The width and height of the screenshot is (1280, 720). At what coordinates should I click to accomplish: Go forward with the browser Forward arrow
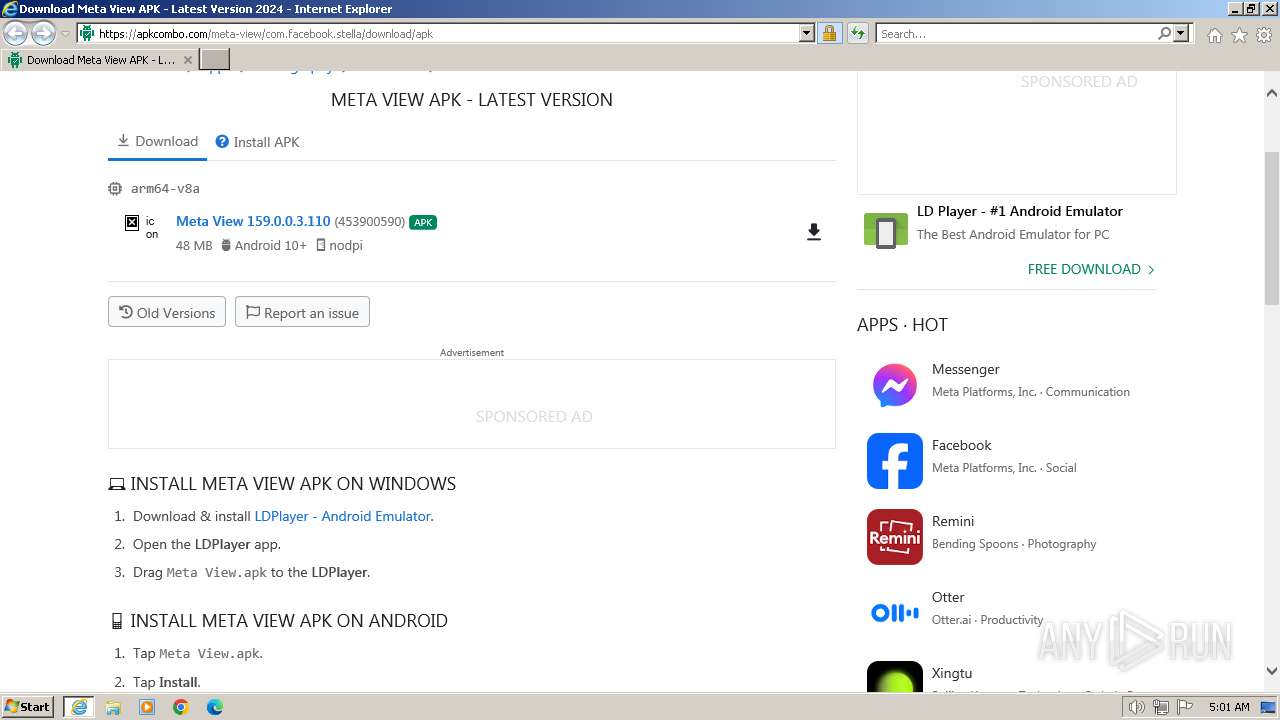[43, 34]
